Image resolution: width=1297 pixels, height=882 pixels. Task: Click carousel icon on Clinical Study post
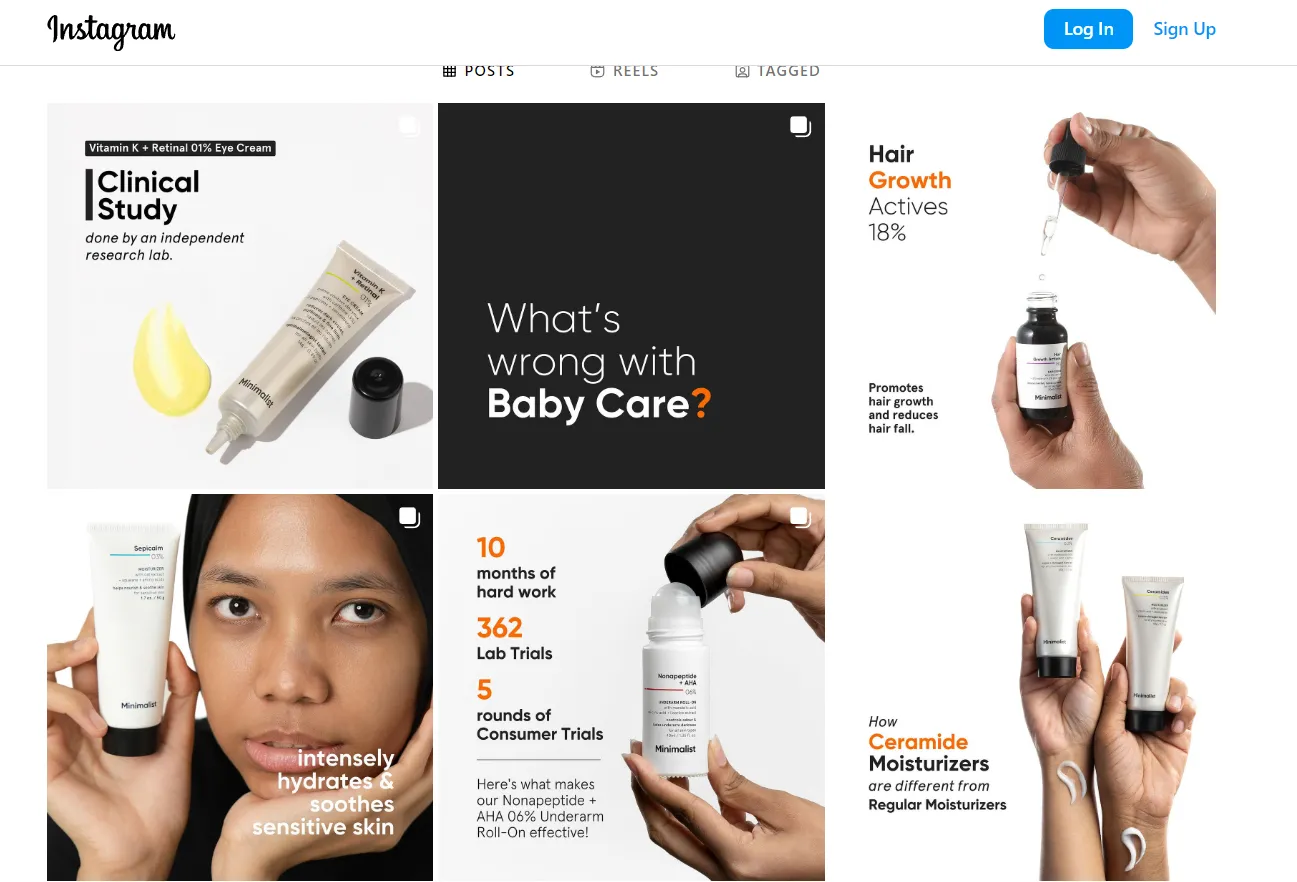(x=409, y=126)
